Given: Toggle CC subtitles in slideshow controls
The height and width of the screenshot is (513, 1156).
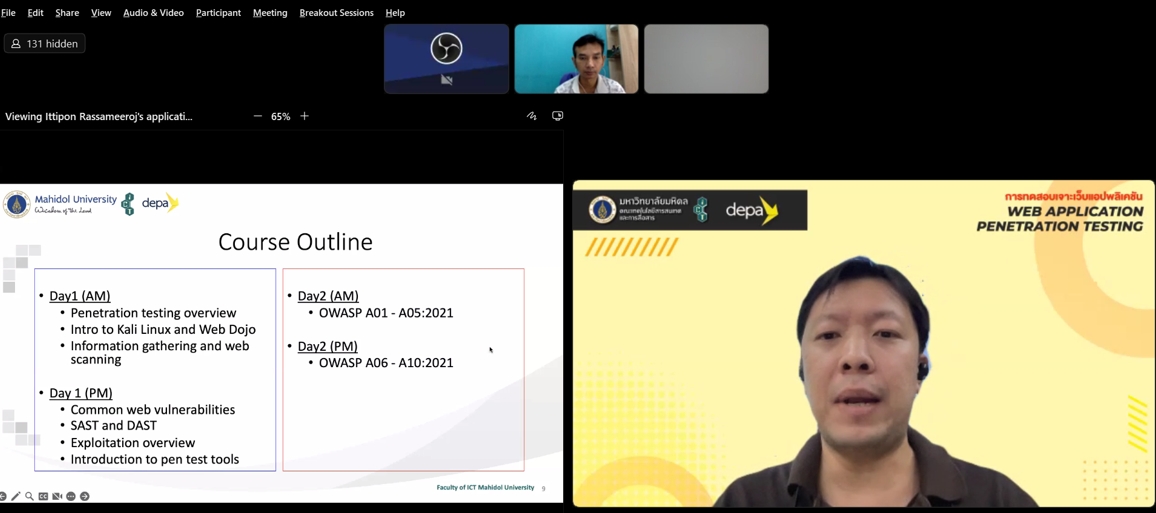Looking at the screenshot, I should [43, 496].
